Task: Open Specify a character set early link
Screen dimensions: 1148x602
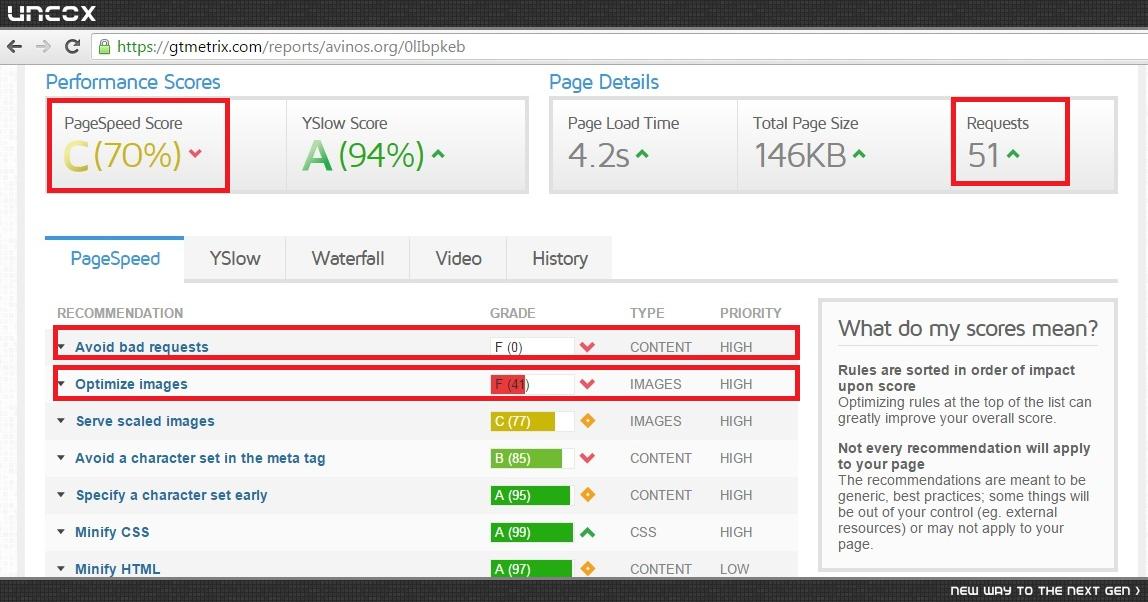Action: click(x=171, y=495)
